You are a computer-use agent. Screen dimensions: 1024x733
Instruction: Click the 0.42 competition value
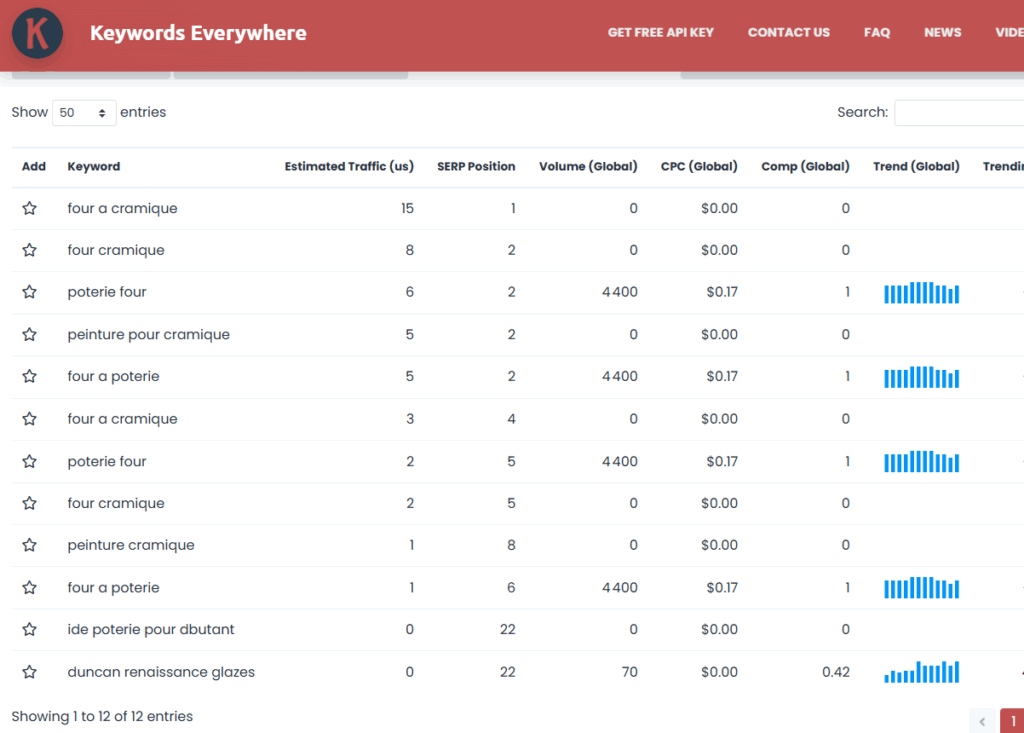(835, 672)
